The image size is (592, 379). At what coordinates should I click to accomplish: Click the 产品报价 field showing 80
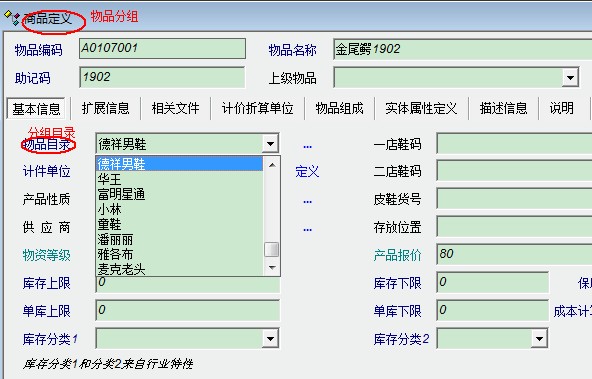point(514,254)
